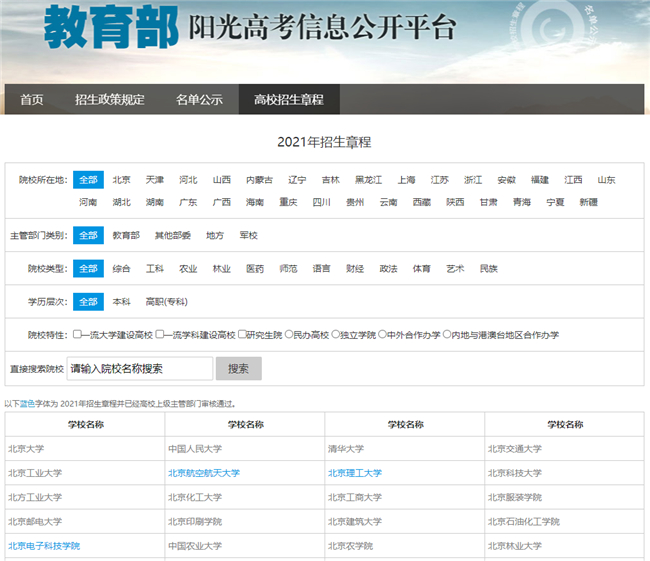Filter location by 河南
The height and width of the screenshot is (561, 650).
pos(88,202)
